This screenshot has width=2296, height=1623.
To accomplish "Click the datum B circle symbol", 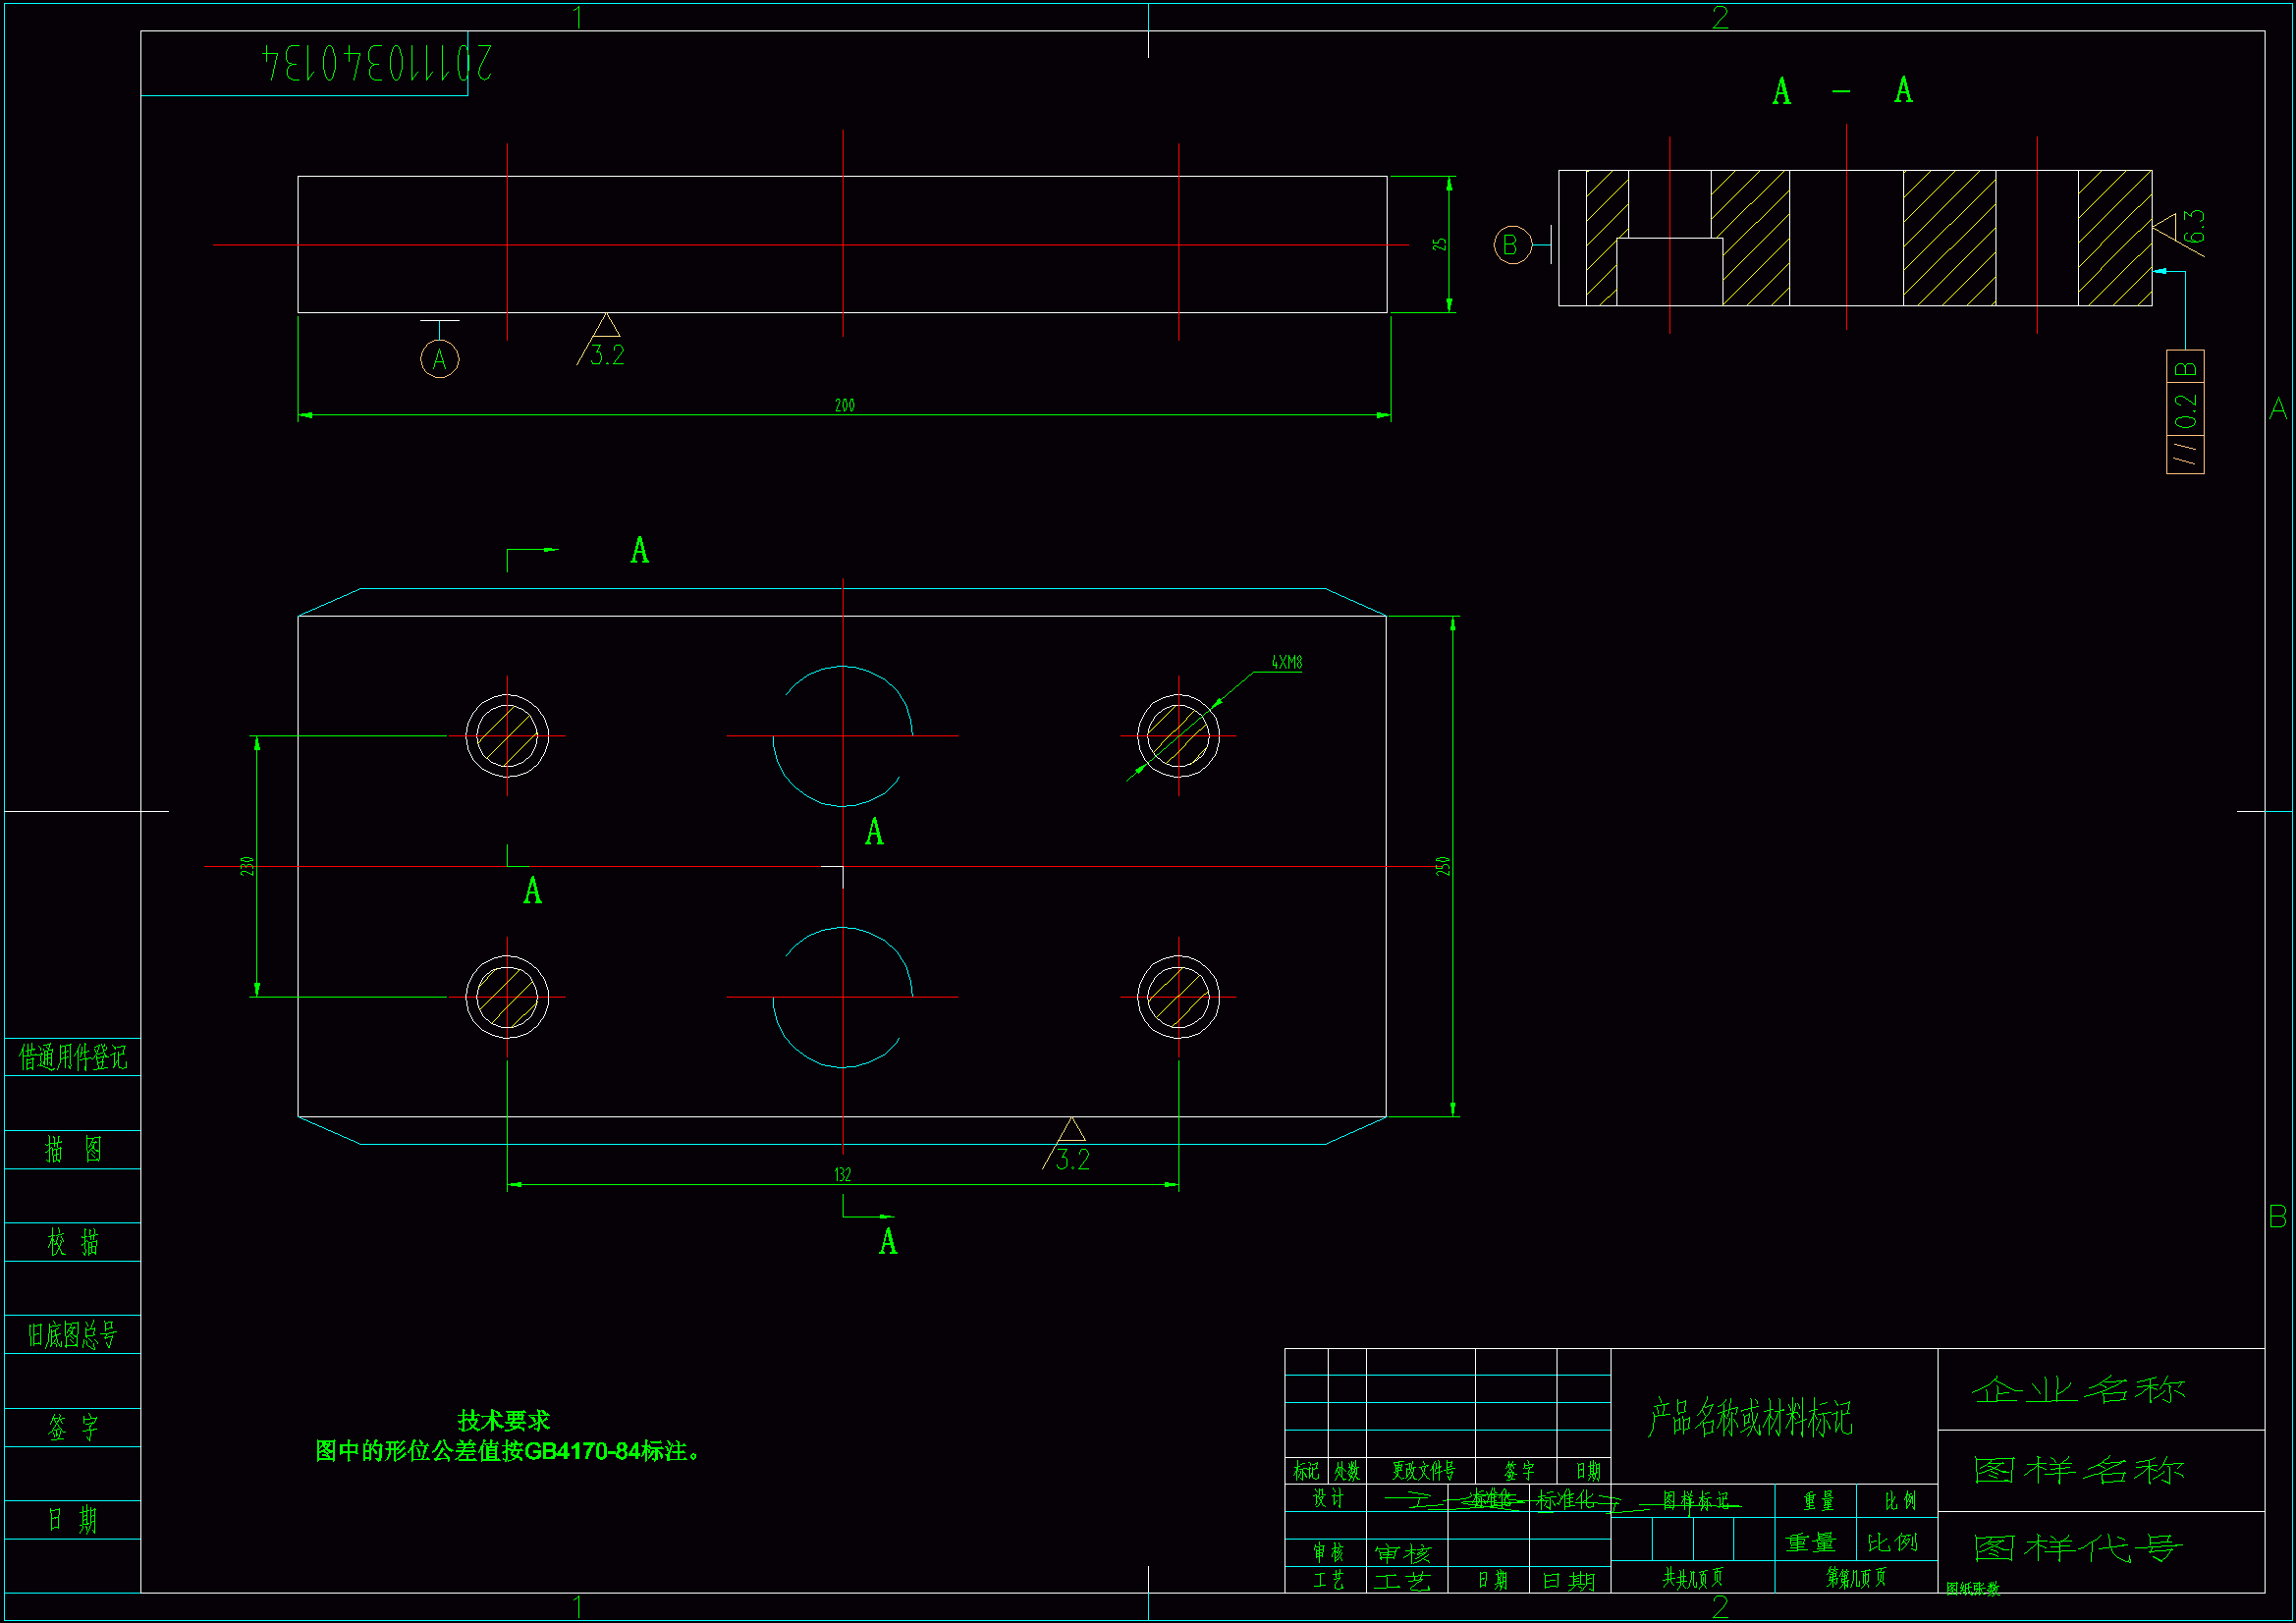I will [x=1511, y=245].
